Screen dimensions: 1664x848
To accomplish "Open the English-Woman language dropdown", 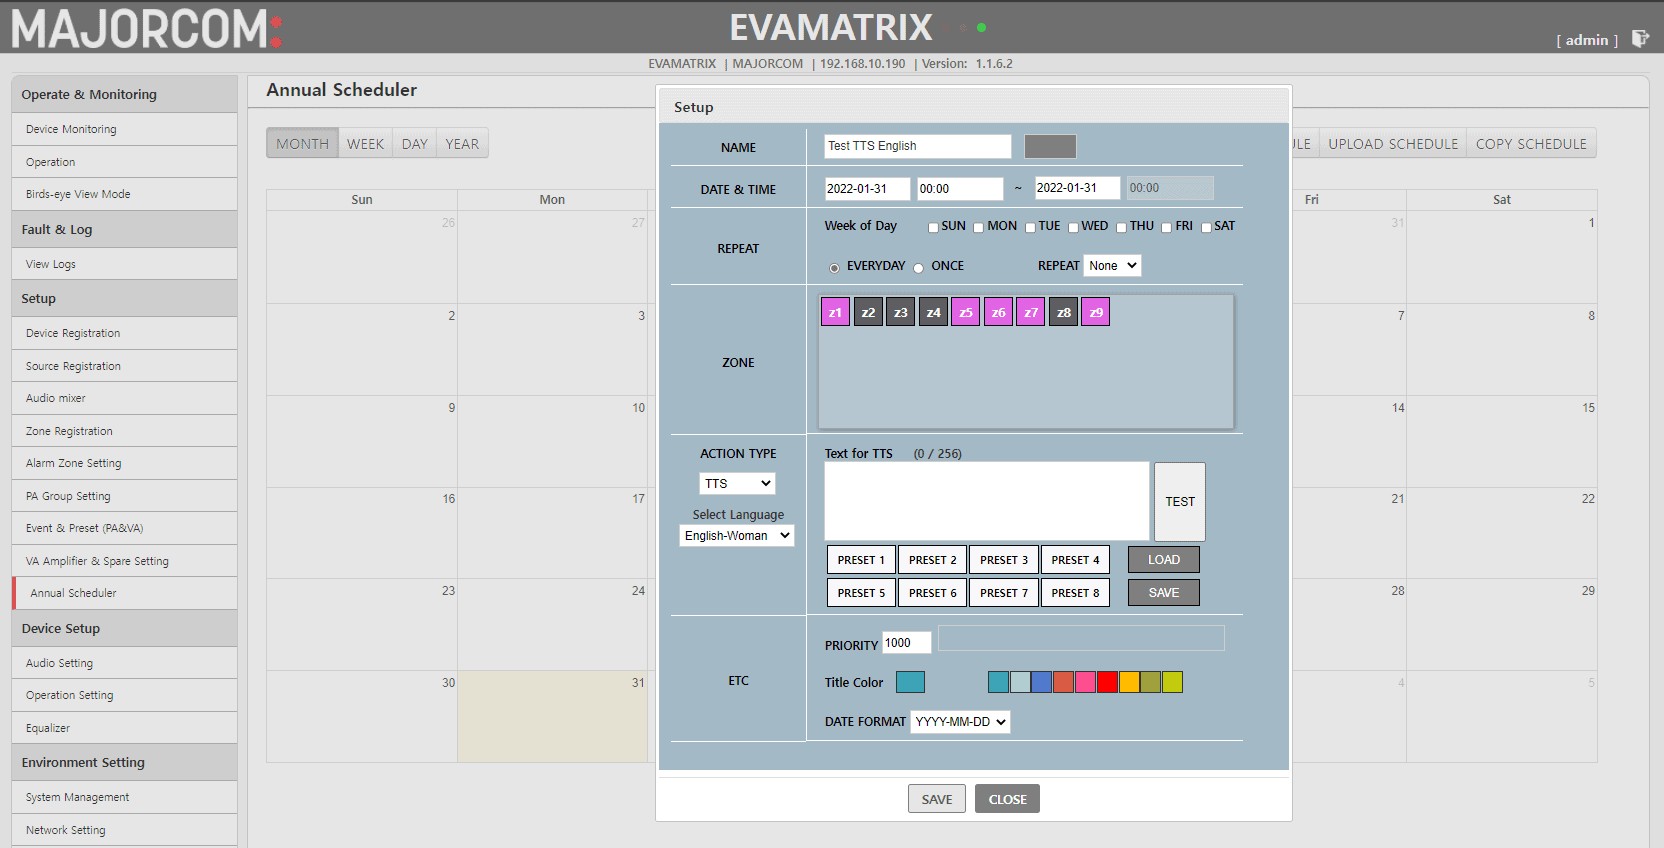I will click(x=737, y=536).
